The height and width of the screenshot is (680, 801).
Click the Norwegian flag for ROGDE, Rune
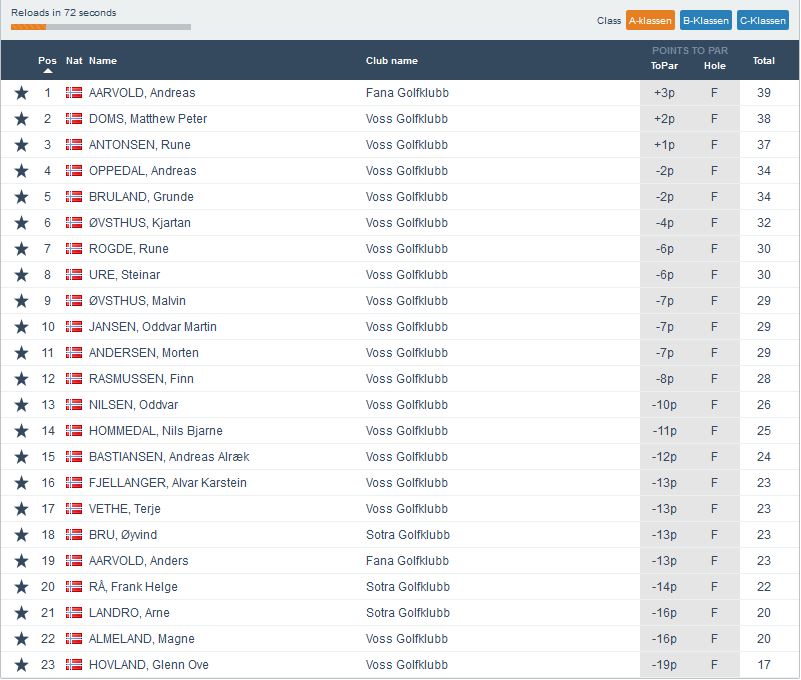coord(74,249)
